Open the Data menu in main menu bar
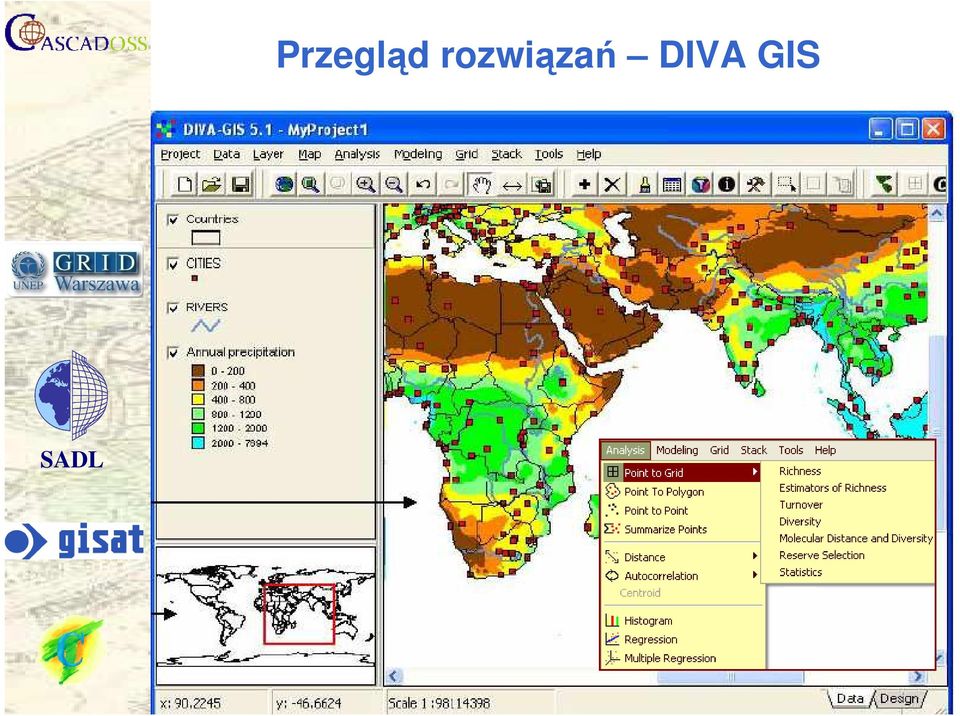The image size is (960, 716). [x=227, y=154]
